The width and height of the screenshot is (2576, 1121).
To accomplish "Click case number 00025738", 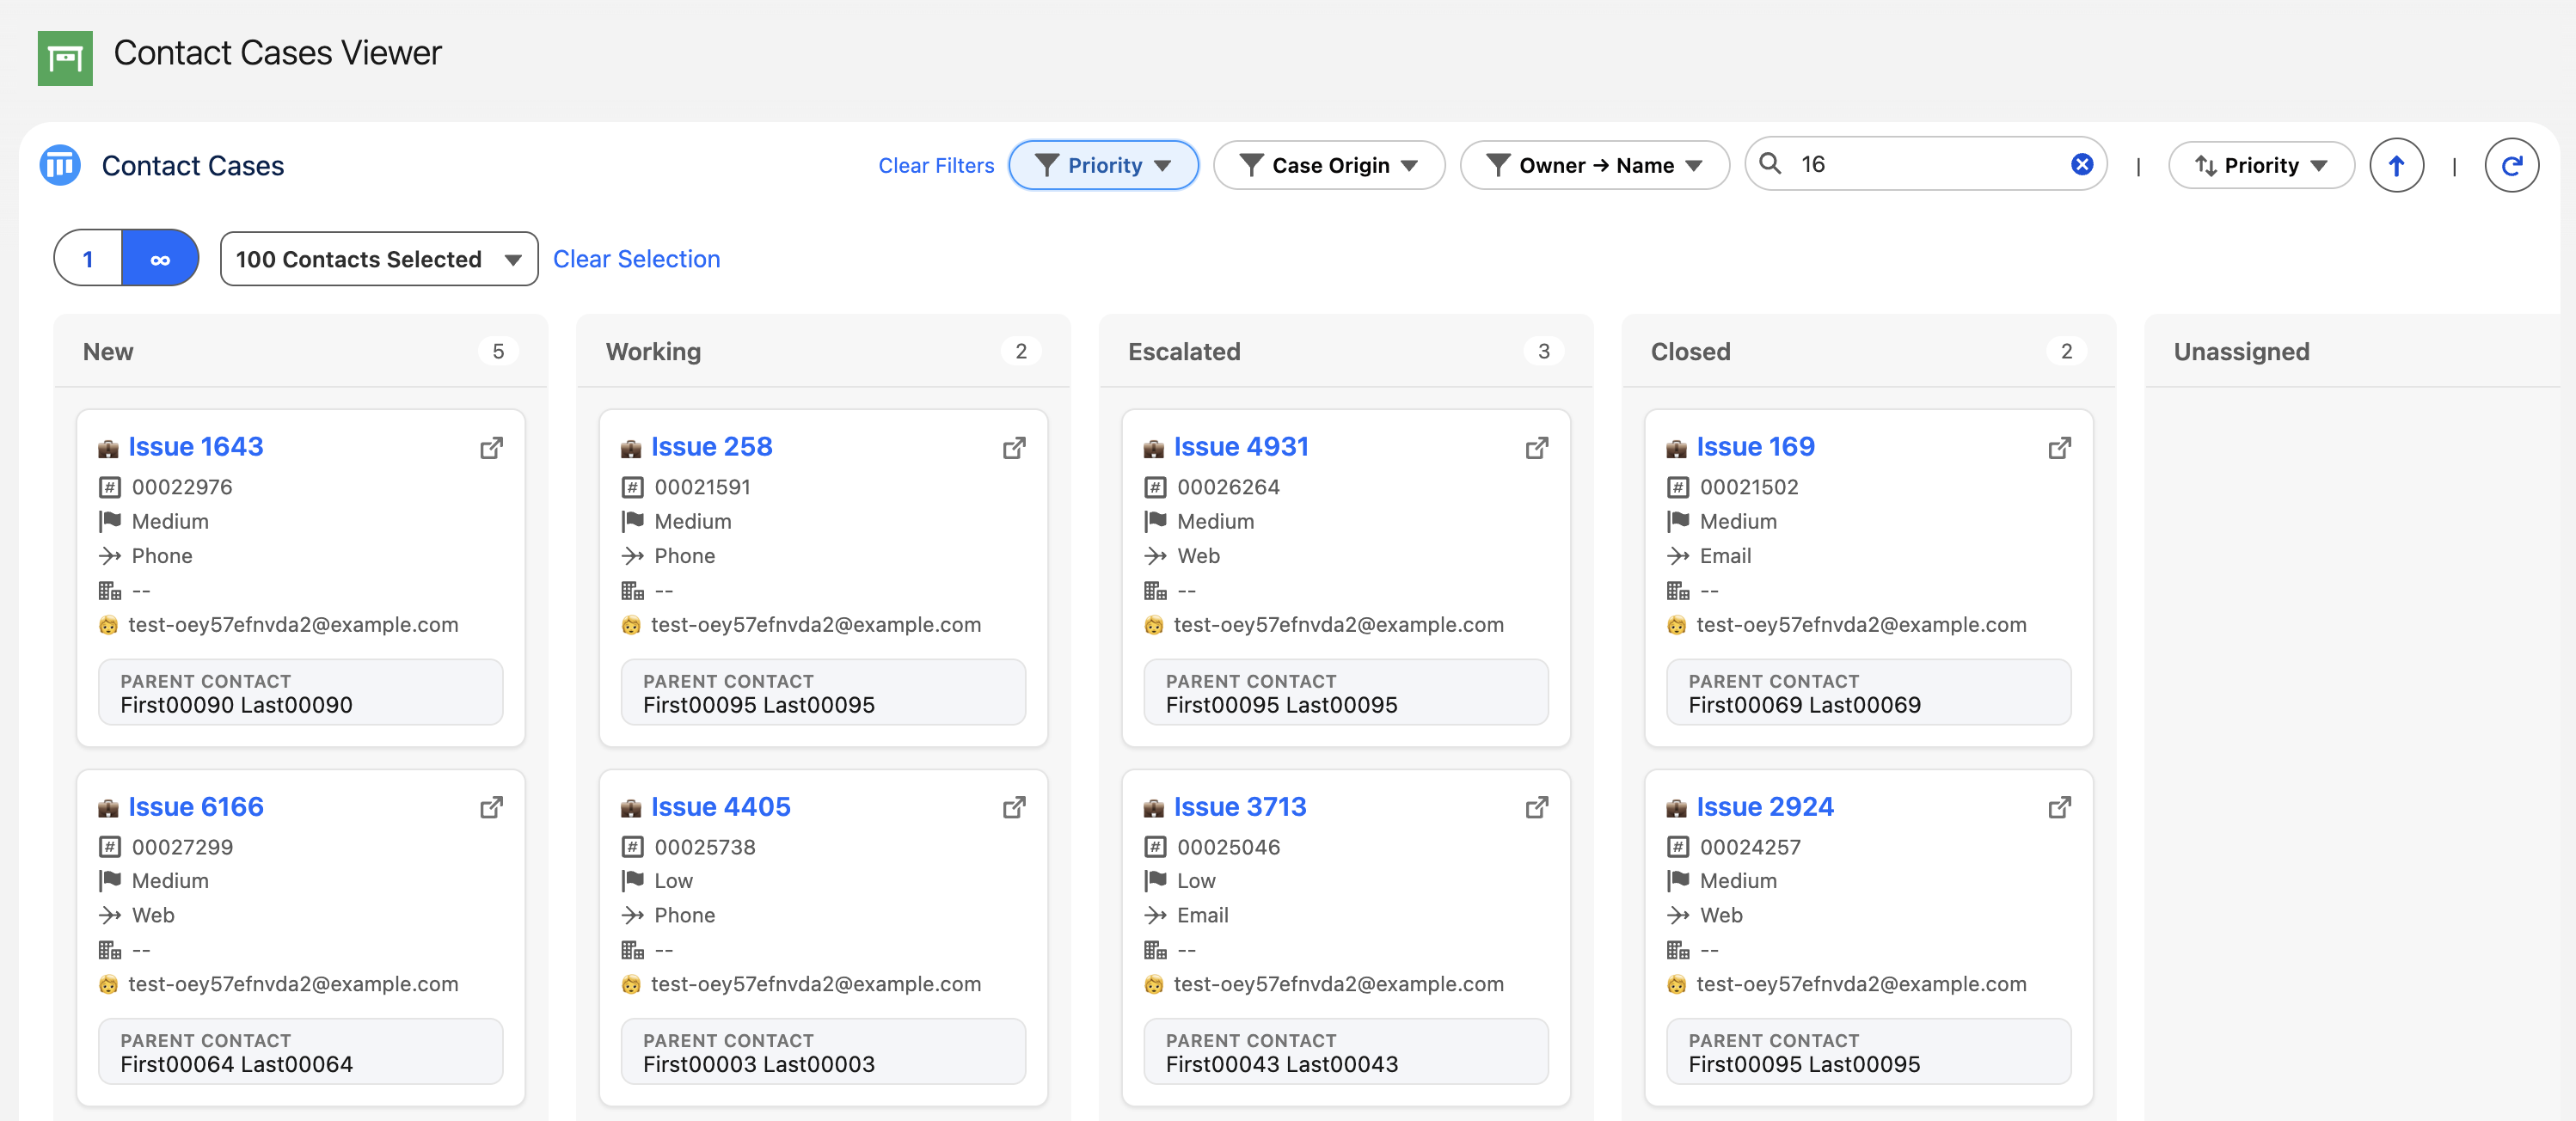I will 705,848.
